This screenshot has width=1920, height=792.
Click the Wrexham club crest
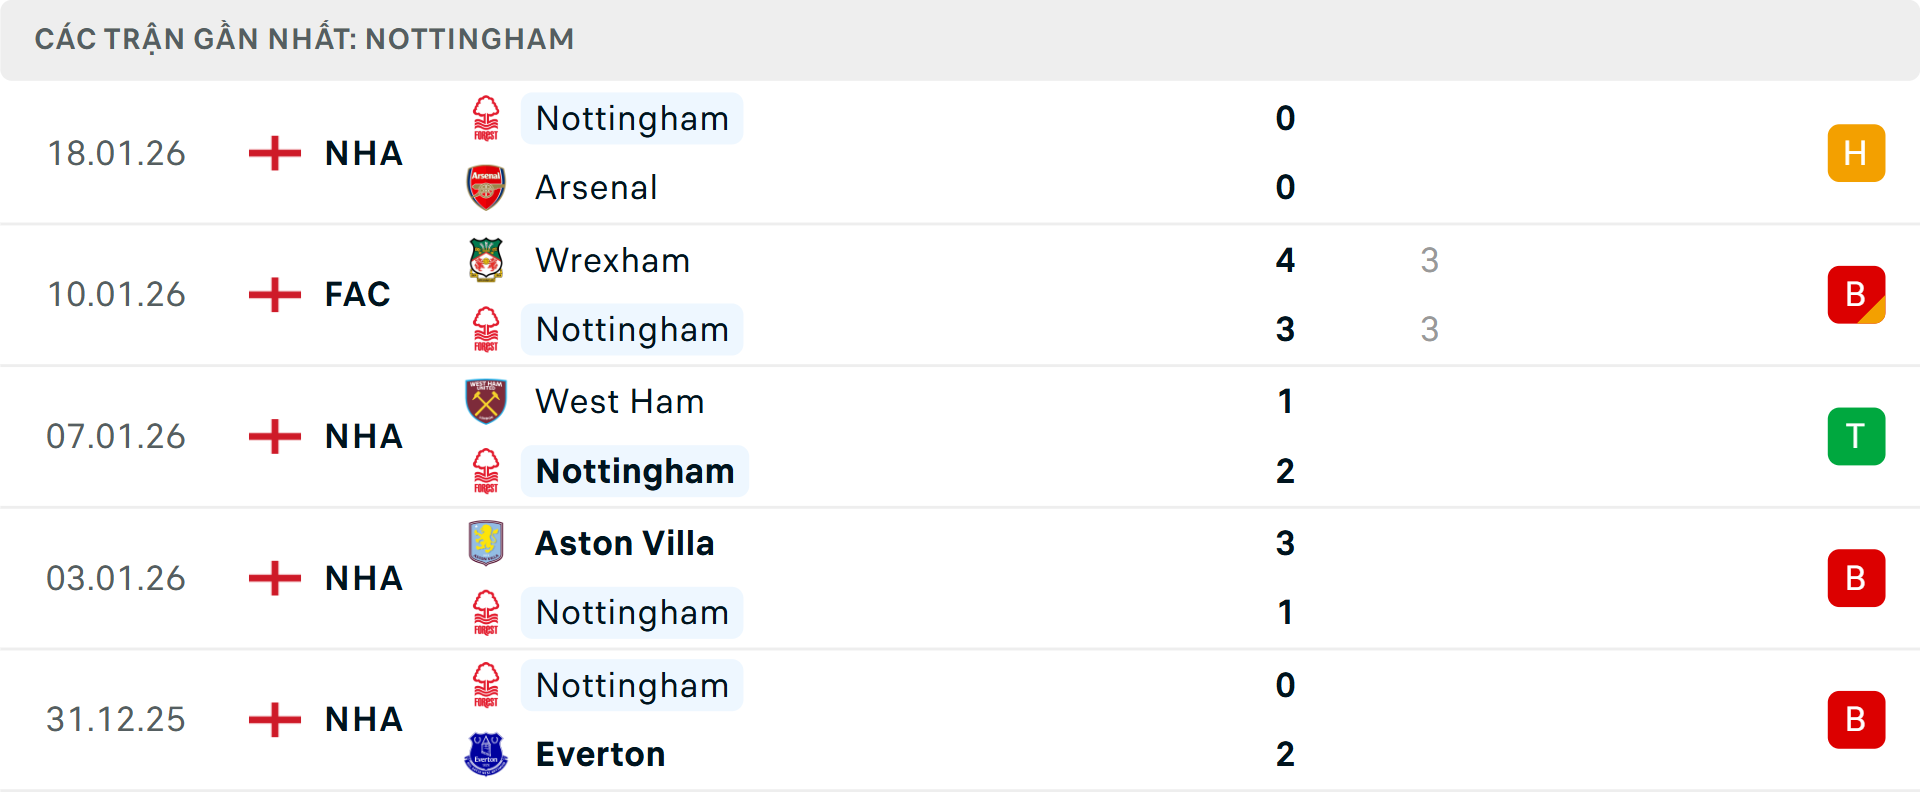pyautogui.click(x=486, y=260)
